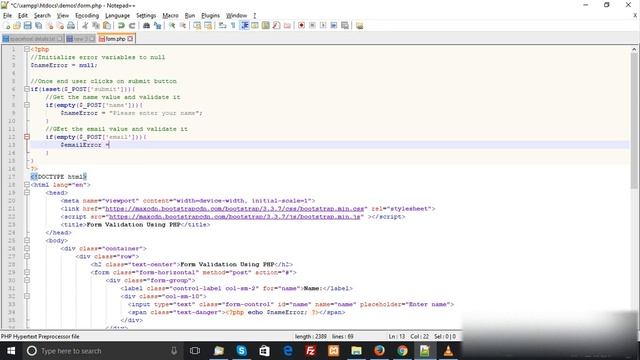The image size is (640, 360).
Task: Open the File menu
Action: (7, 16)
